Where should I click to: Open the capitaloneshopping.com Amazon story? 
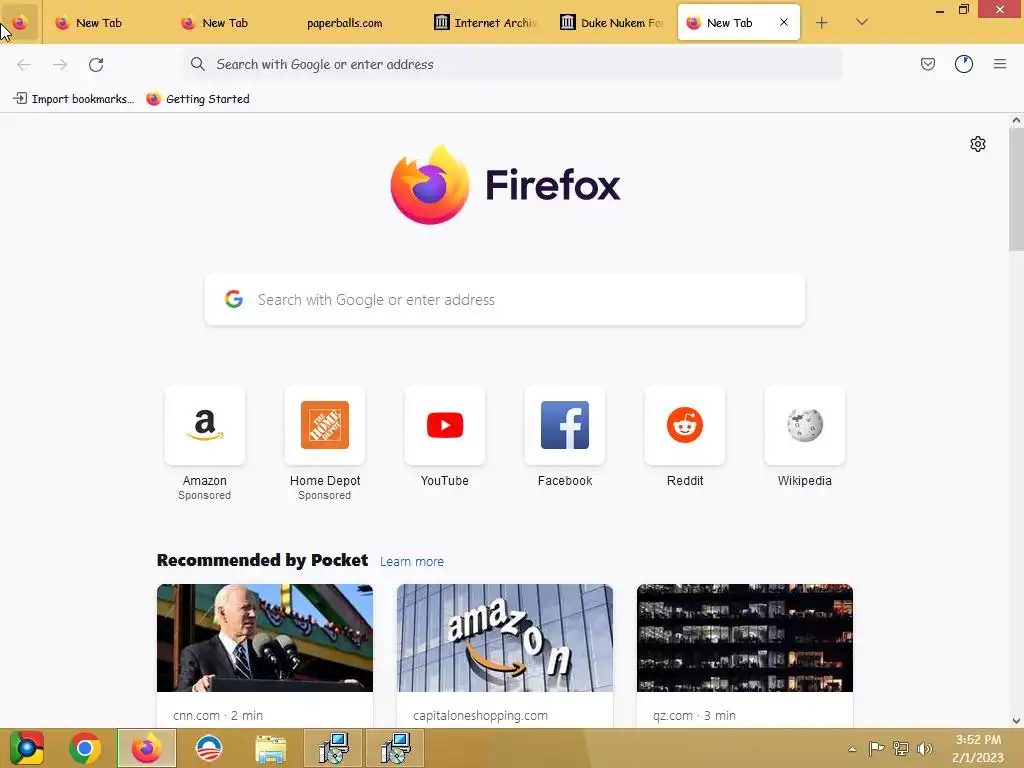tap(505, 638)
